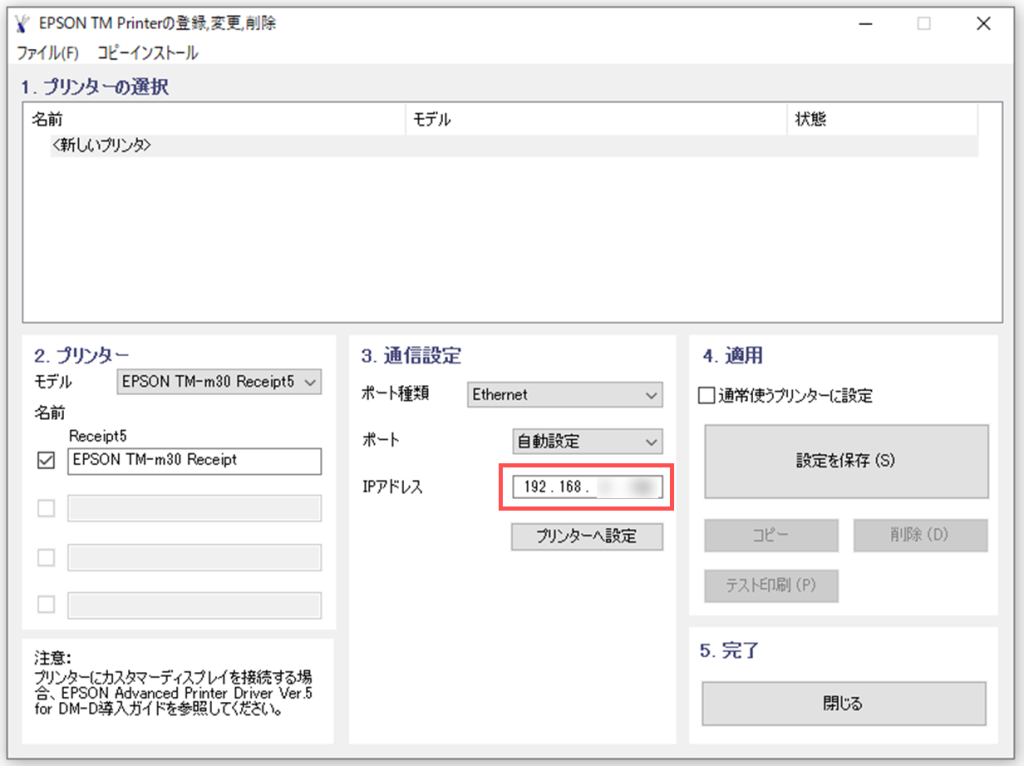Enable 通常使うプリンターに設定 checkbox

pyautogui.click(x=707, y=396)
